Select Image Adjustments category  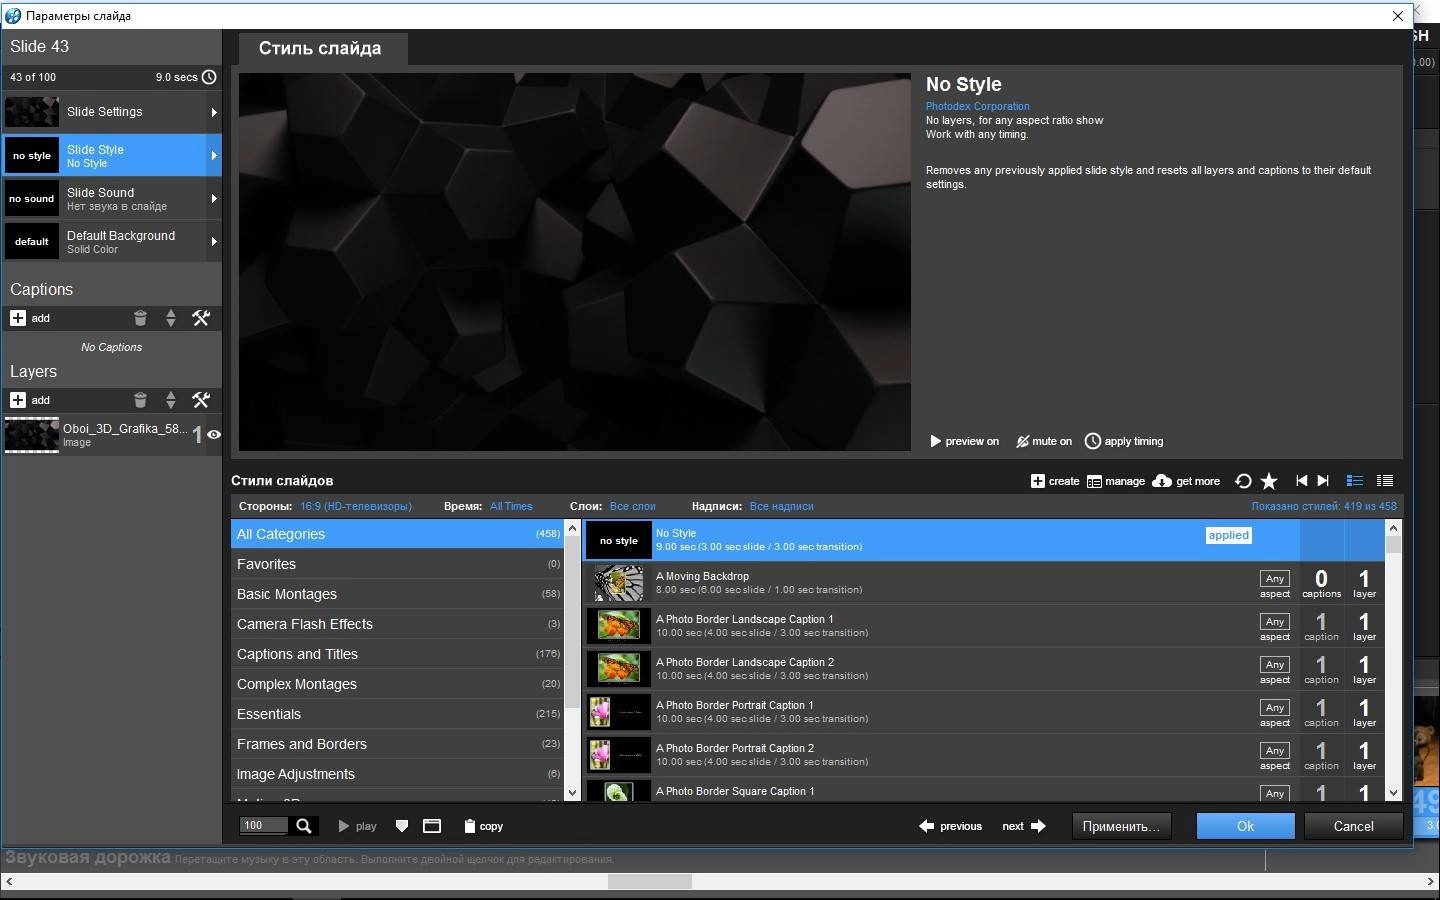pyautogui.click(x=398, y=774)
